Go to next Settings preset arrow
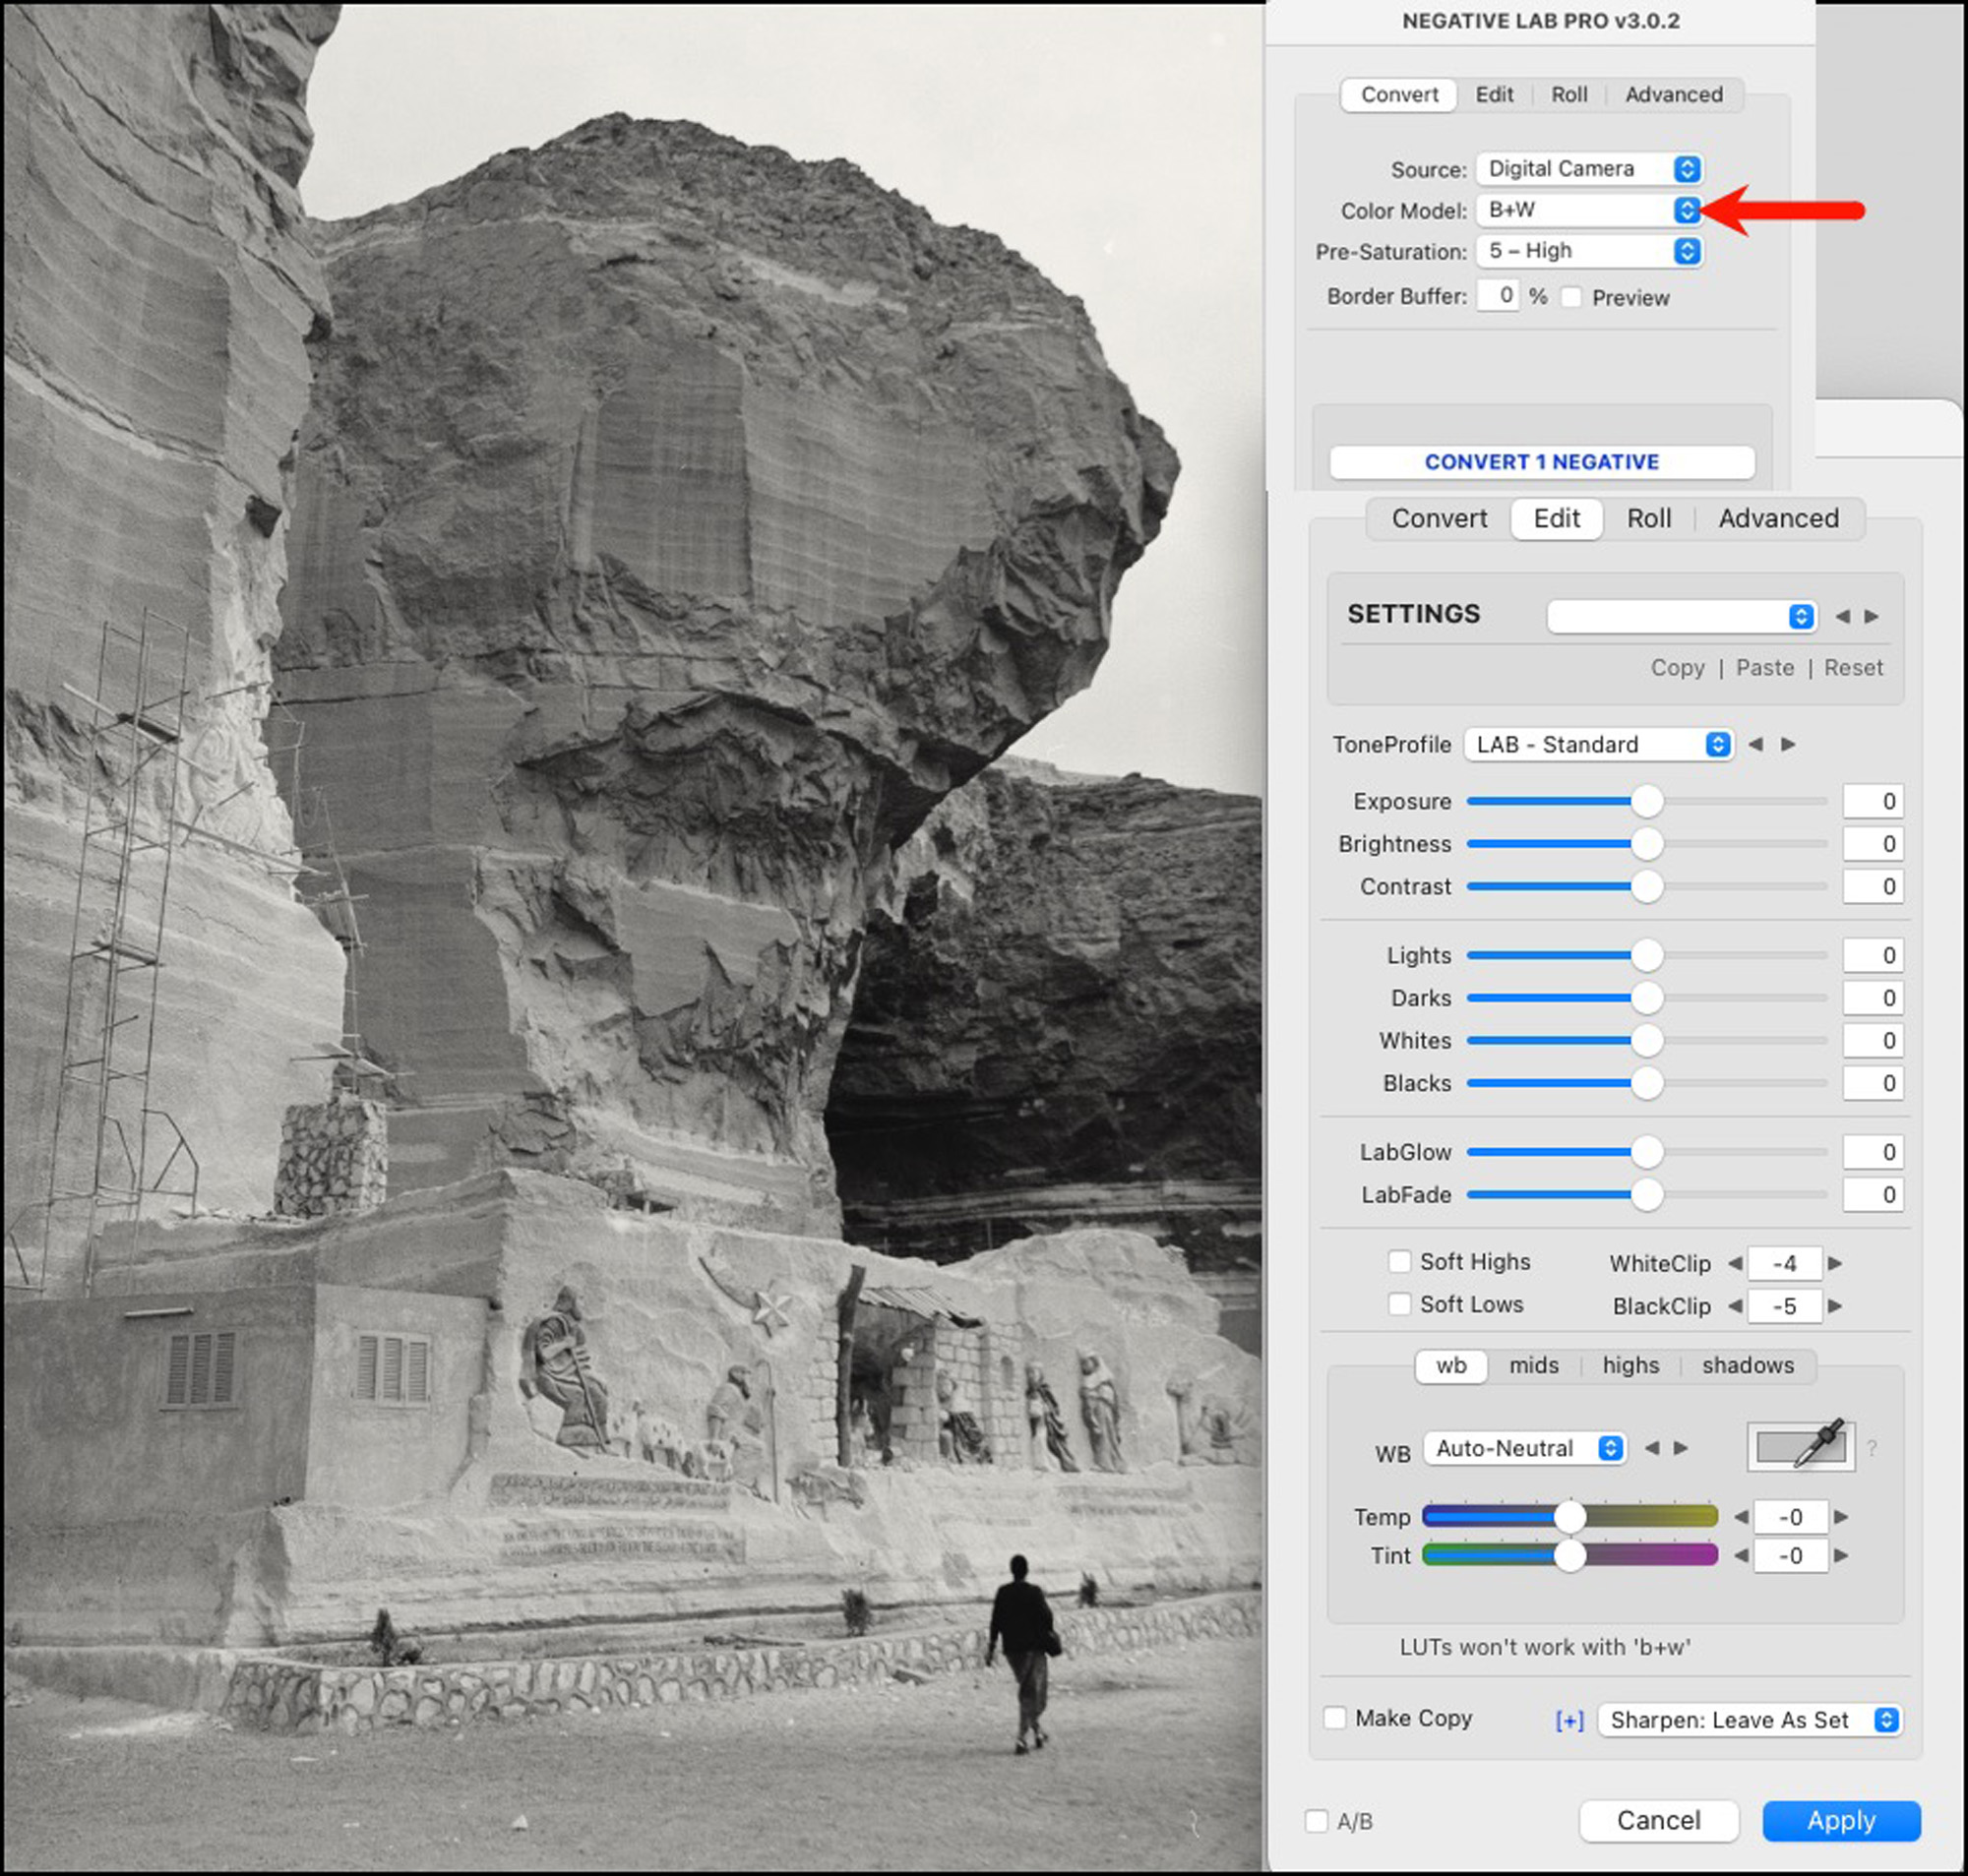 [x=1871, y=617]
